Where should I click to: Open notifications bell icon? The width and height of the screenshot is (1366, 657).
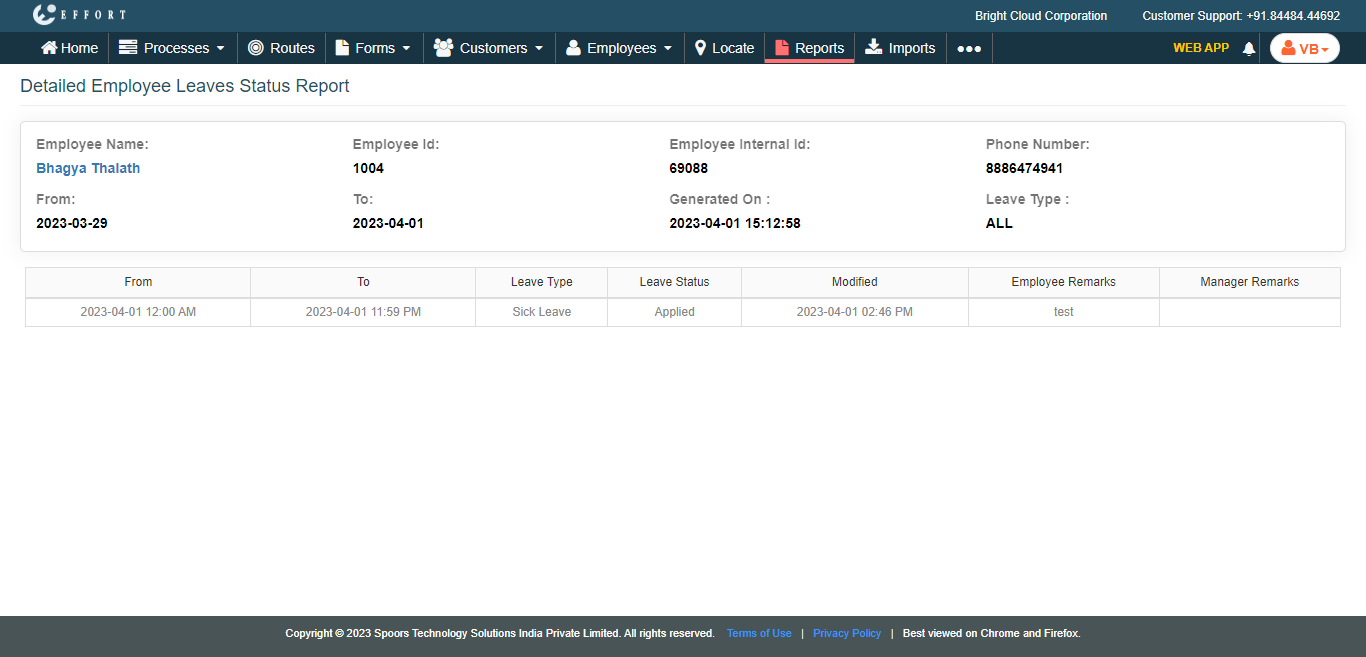(x=1248, y=49)
